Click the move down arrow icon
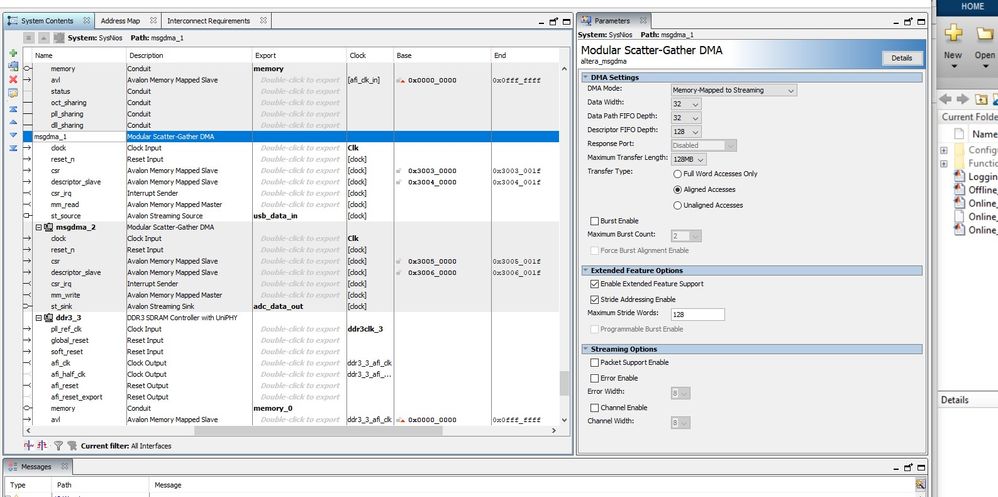Viewport: 998px width, 497px height. (13, 135)
